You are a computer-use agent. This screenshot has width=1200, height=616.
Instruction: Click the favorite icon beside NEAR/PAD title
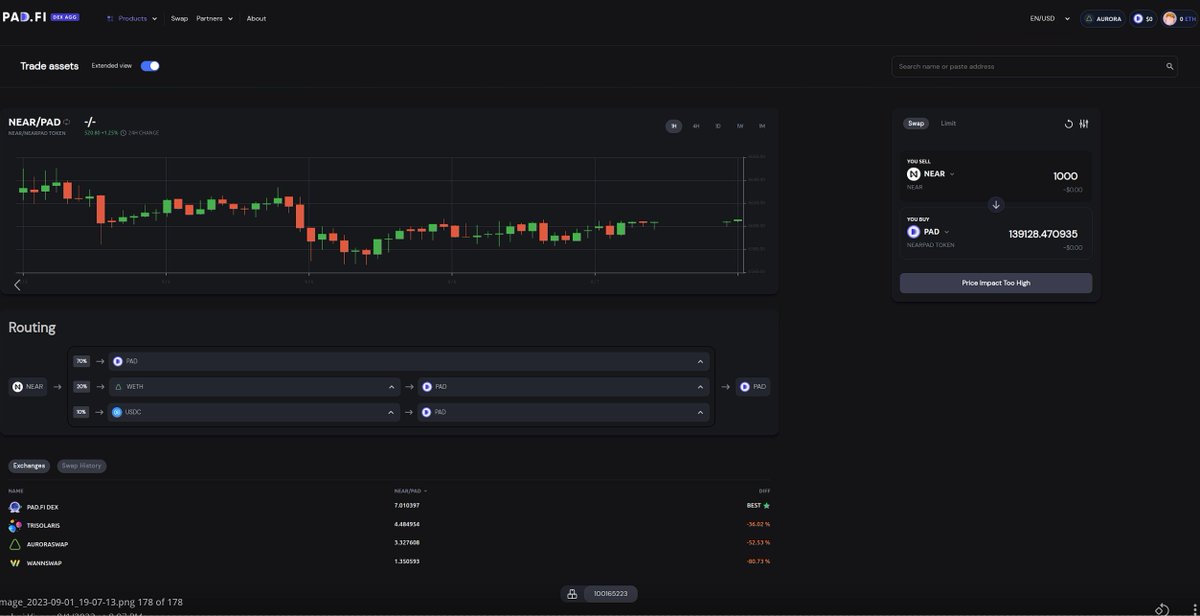coord(67,122)
